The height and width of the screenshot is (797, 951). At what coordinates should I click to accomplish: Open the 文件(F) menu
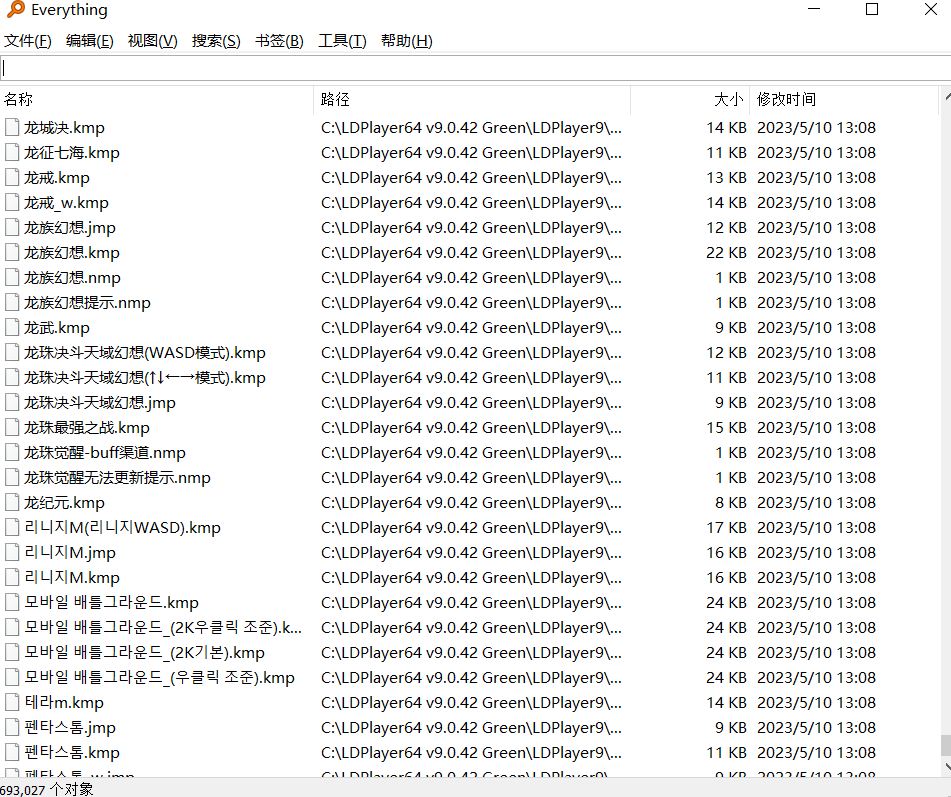tap(27, 41)
